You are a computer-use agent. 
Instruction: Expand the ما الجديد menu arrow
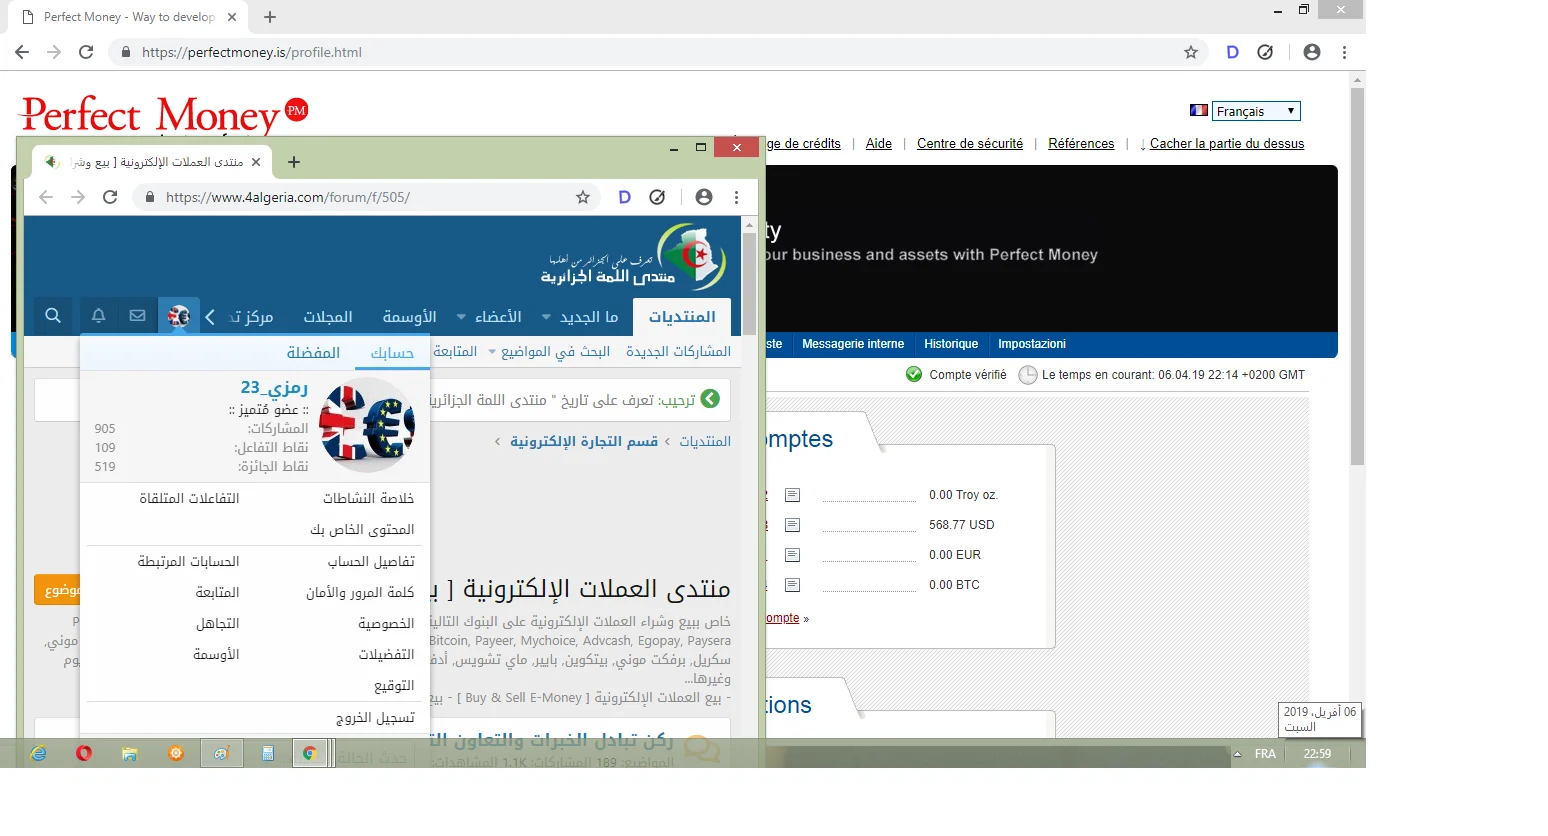[x=546, y=317]
